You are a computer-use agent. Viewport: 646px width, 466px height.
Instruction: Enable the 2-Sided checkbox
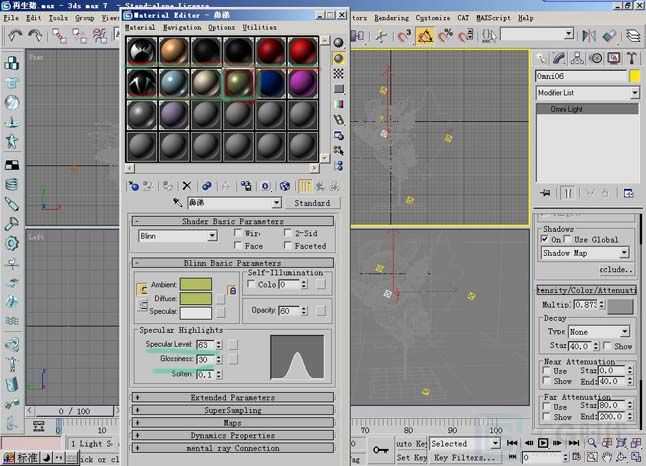(288, 233)
